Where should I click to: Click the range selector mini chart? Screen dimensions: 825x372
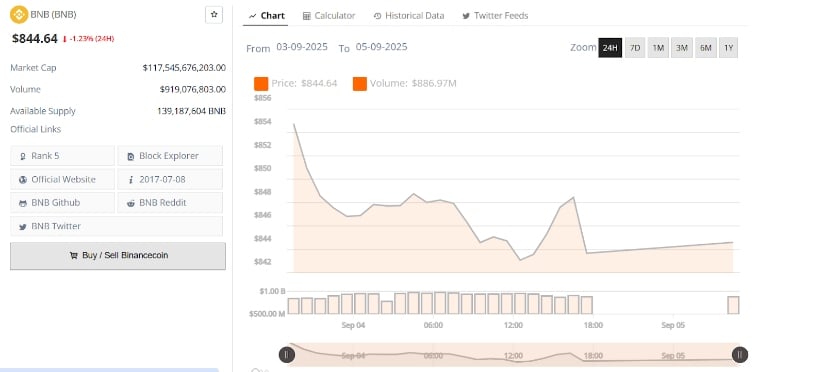click(x=513, y=355)
